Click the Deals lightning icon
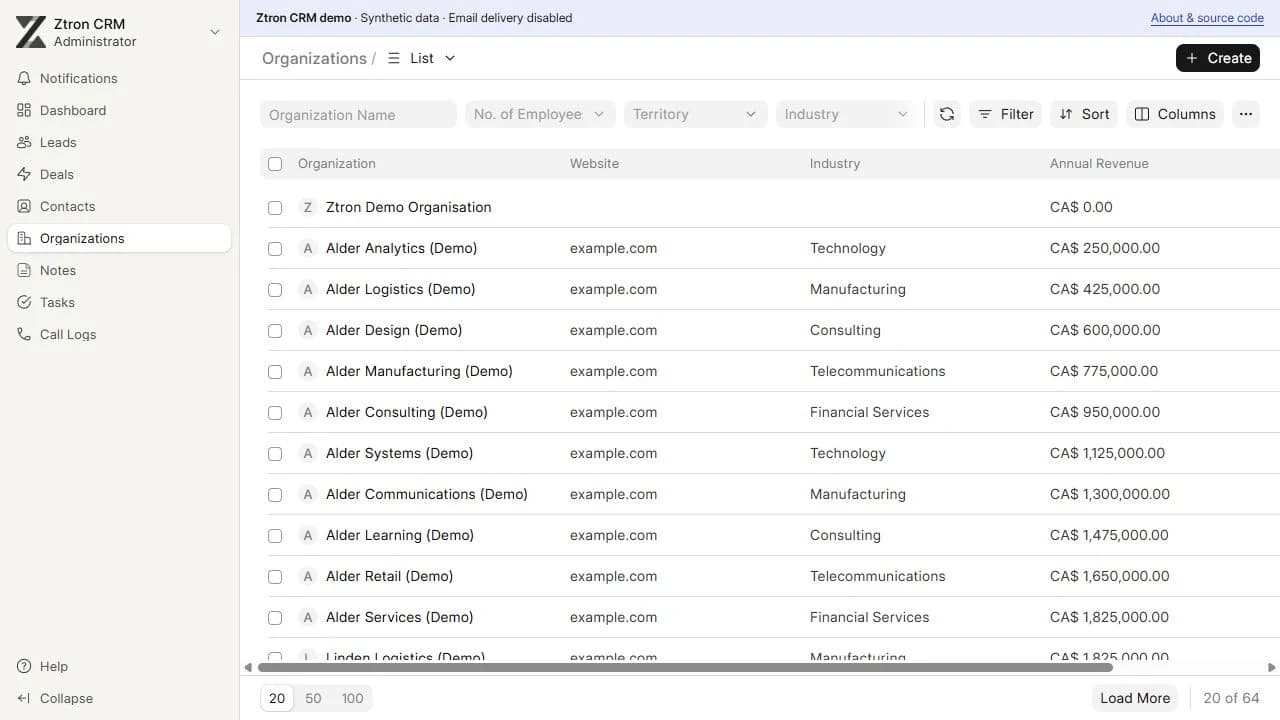The image size is (1280, 720). pos(24,174)
